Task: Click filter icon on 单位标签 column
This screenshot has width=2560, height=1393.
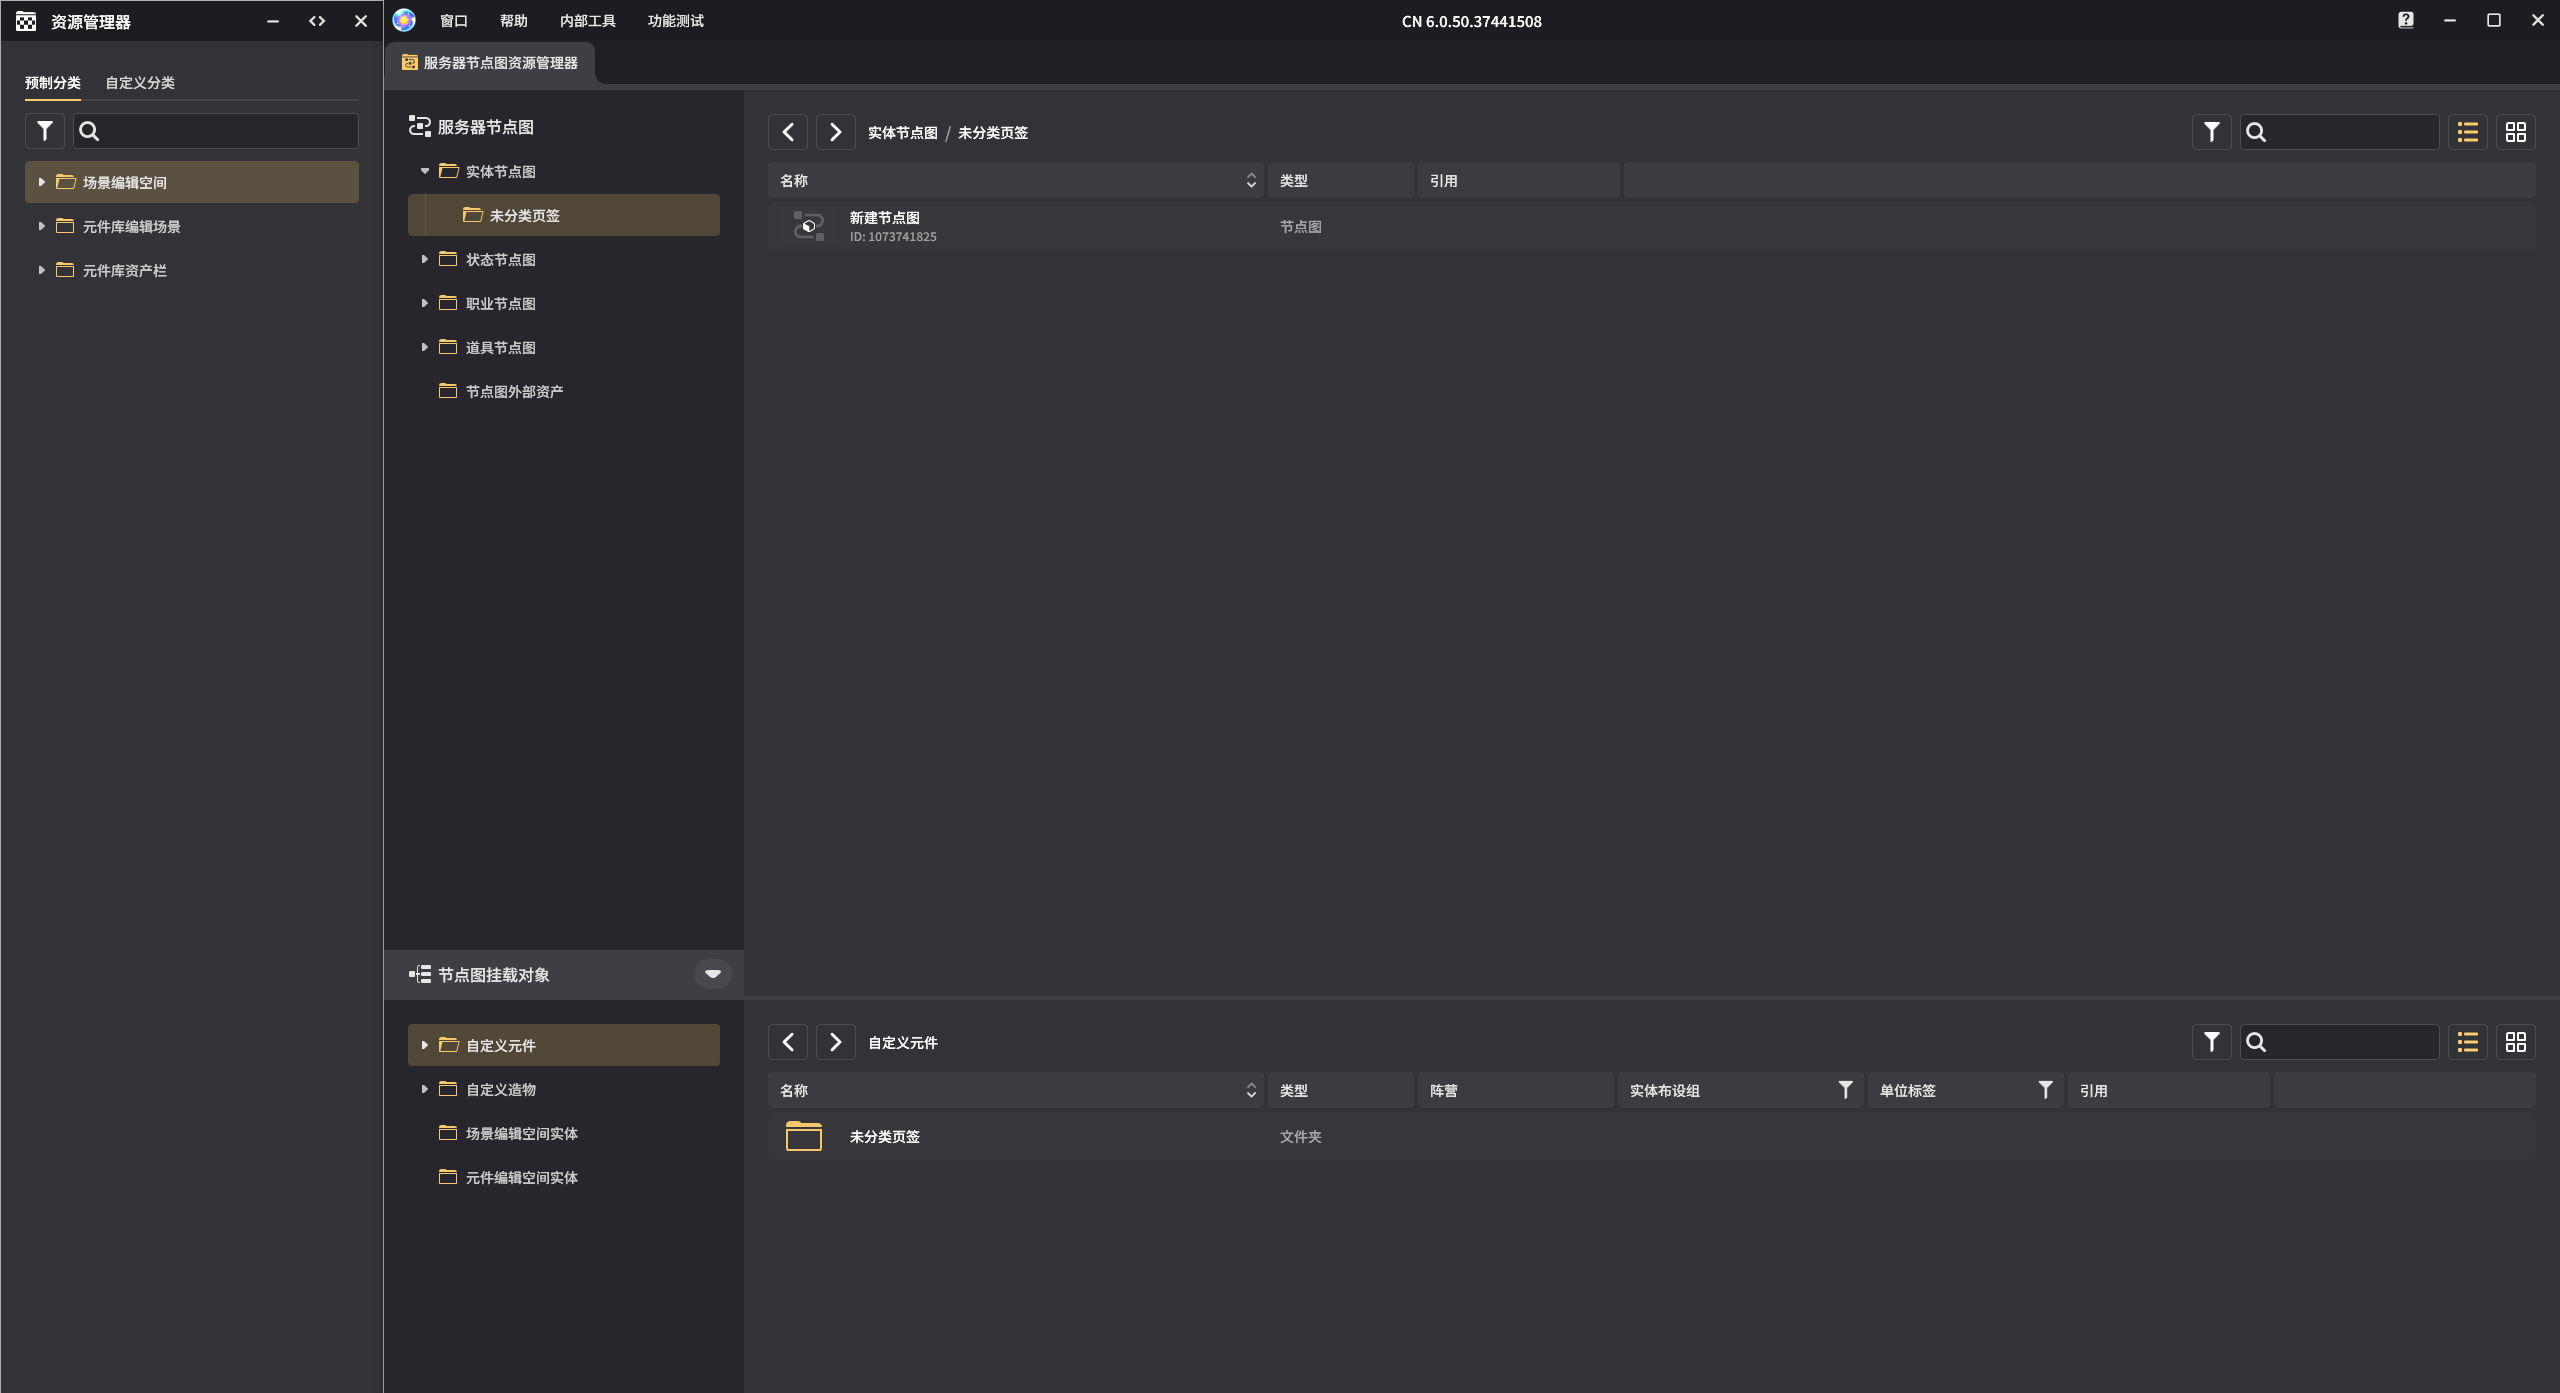Action: coord(2045,1090)
